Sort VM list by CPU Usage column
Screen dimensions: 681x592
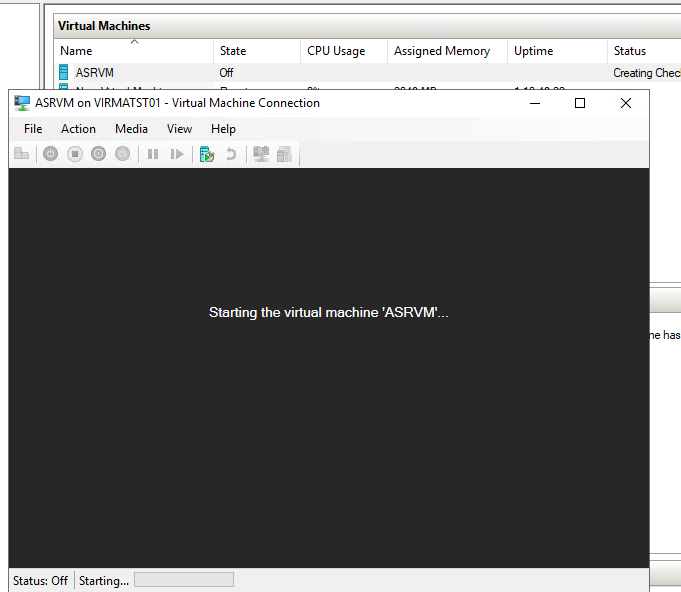pos(344,51)
